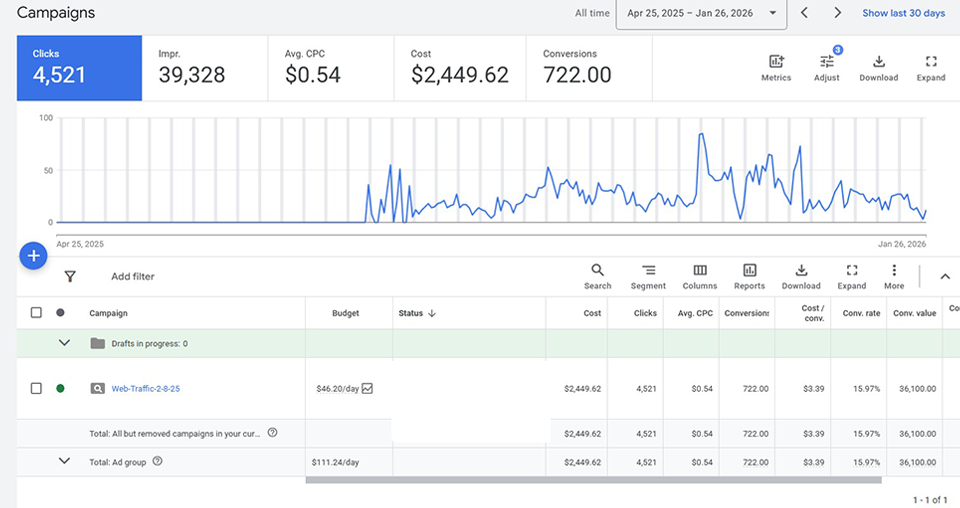Sort by the Cost / conv. column header
The height and width of the screenshot is (508, 960).
click(813, 313)
